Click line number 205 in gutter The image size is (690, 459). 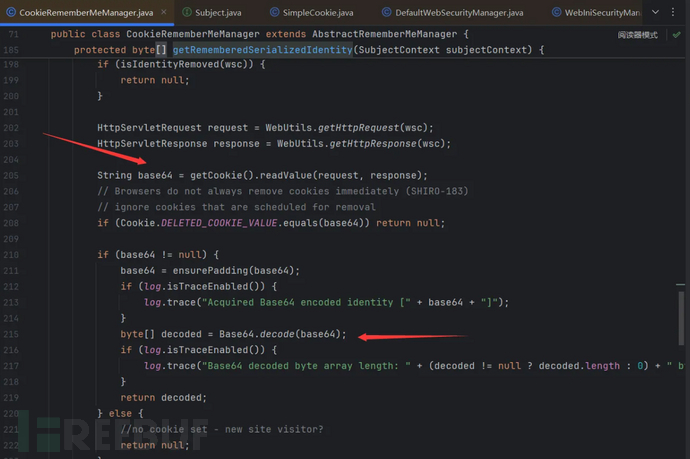[12, 175]
